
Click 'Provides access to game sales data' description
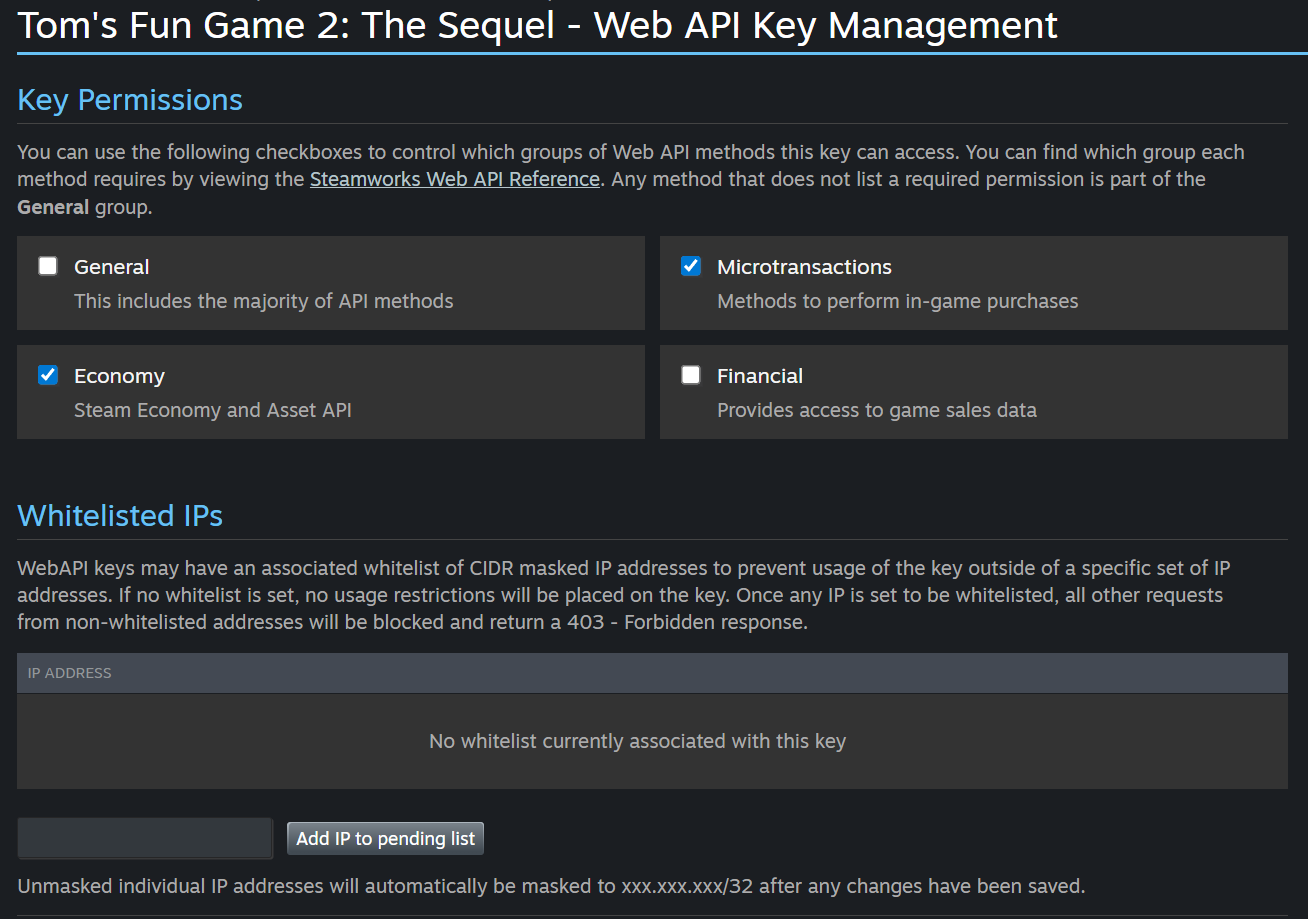877,410
